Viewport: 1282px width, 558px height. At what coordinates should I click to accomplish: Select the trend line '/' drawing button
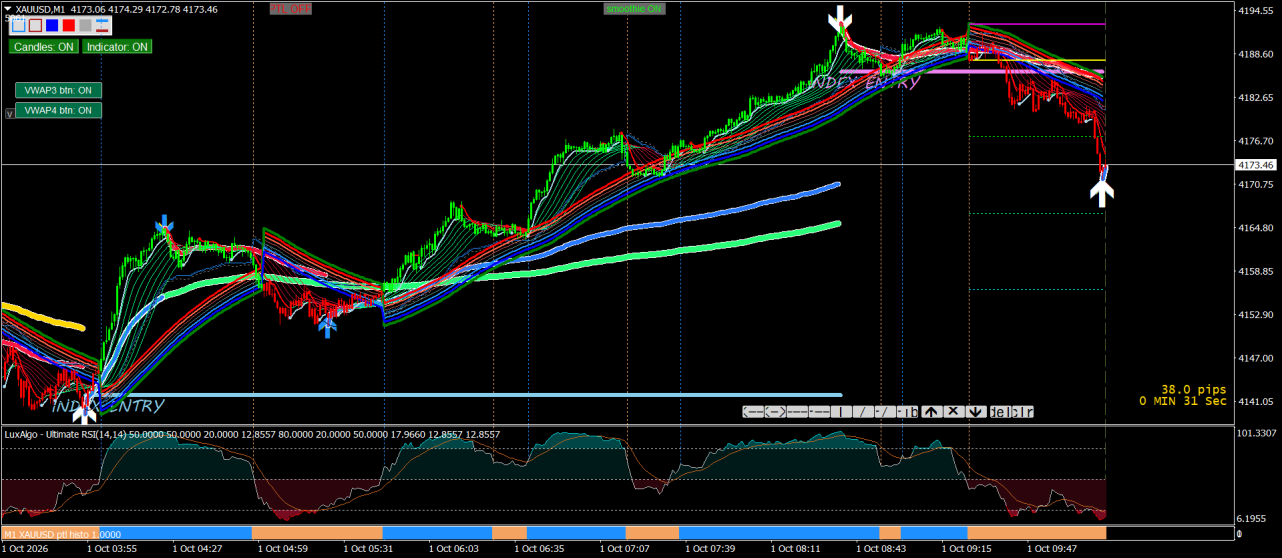[x=863, y=412]
